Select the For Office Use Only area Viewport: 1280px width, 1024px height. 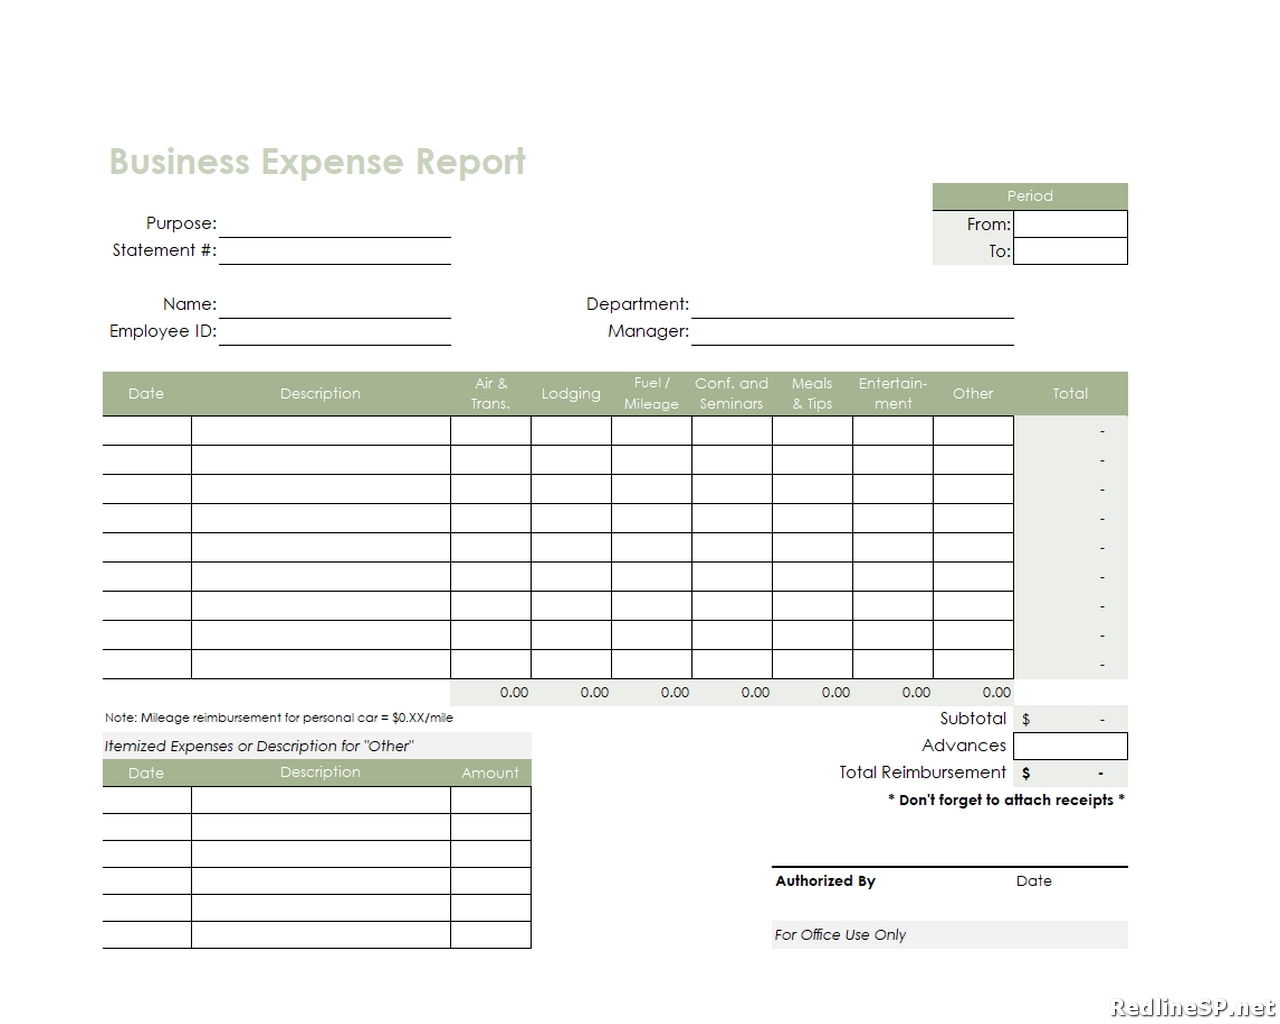click(950, 935)
